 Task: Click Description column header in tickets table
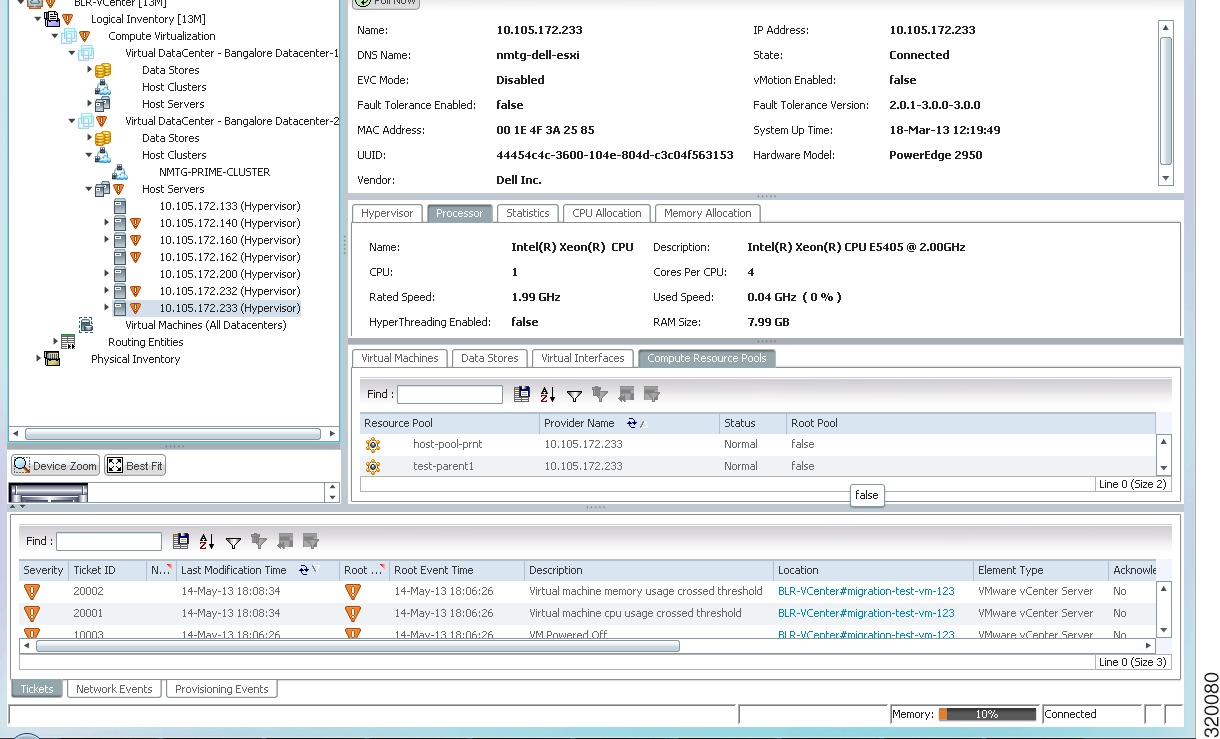(649, 570)
